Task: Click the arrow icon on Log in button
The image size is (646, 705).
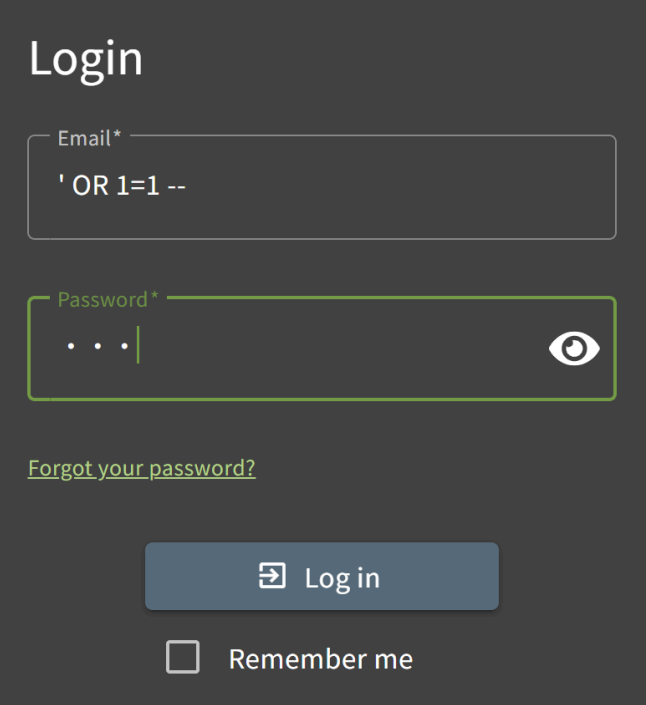Action: point(273,576)
